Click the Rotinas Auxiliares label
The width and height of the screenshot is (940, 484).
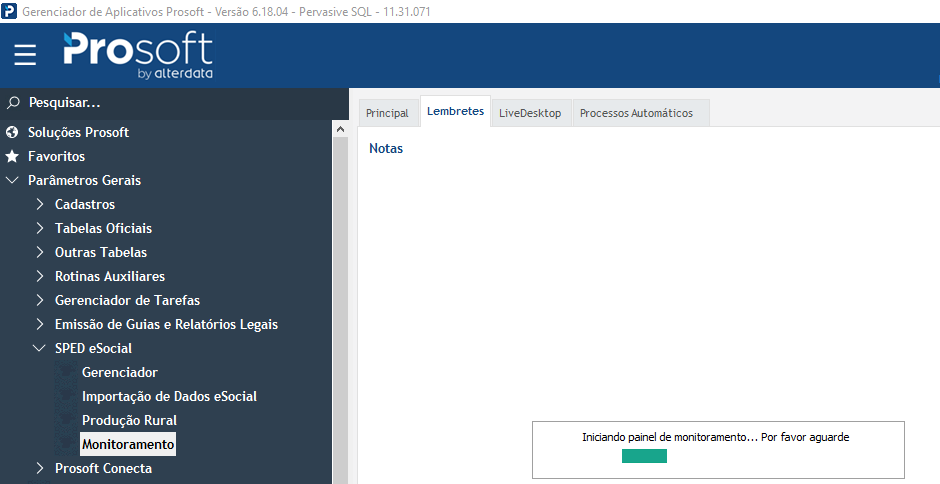click(x=110, y=276)
